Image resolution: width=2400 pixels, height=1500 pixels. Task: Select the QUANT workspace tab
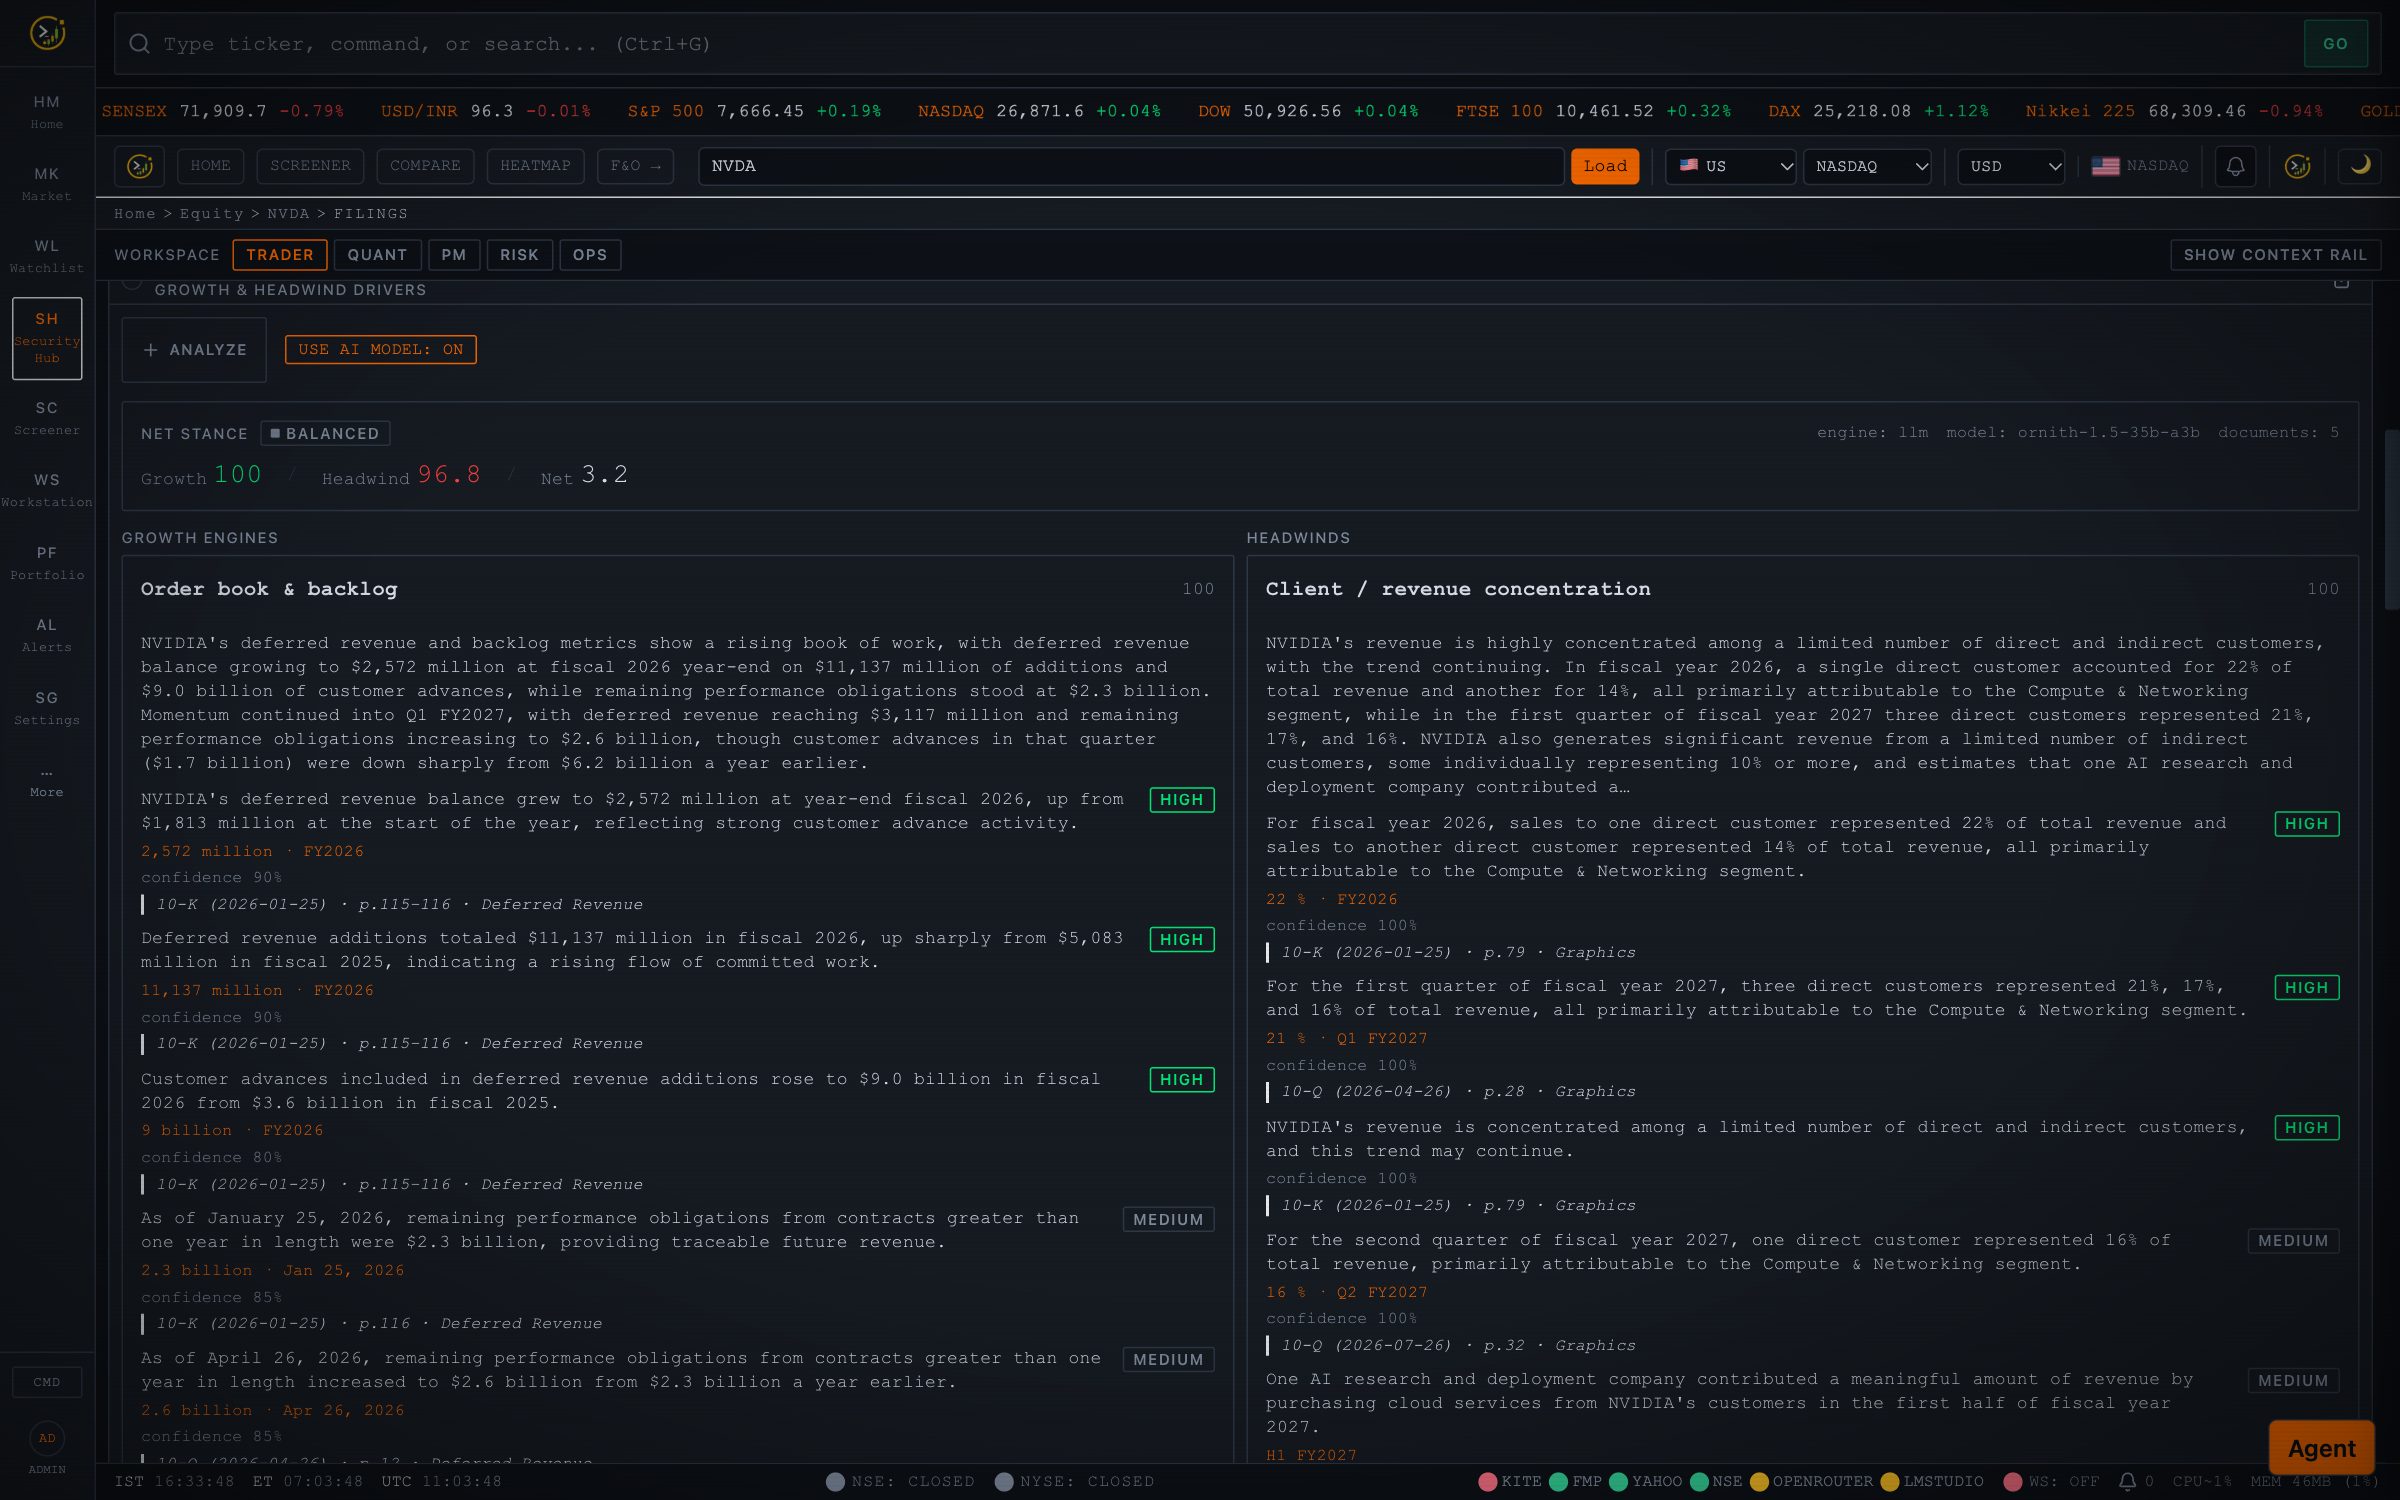coord(377,255)
